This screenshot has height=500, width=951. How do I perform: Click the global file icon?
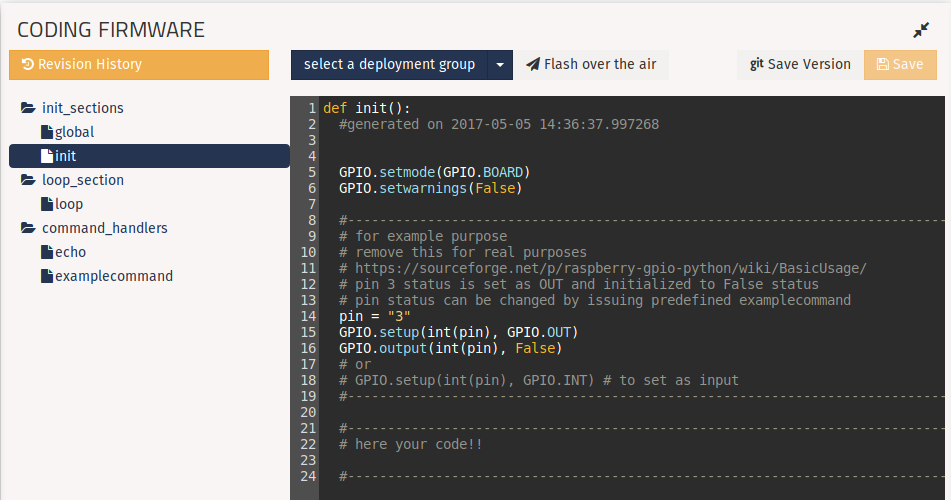46,132
